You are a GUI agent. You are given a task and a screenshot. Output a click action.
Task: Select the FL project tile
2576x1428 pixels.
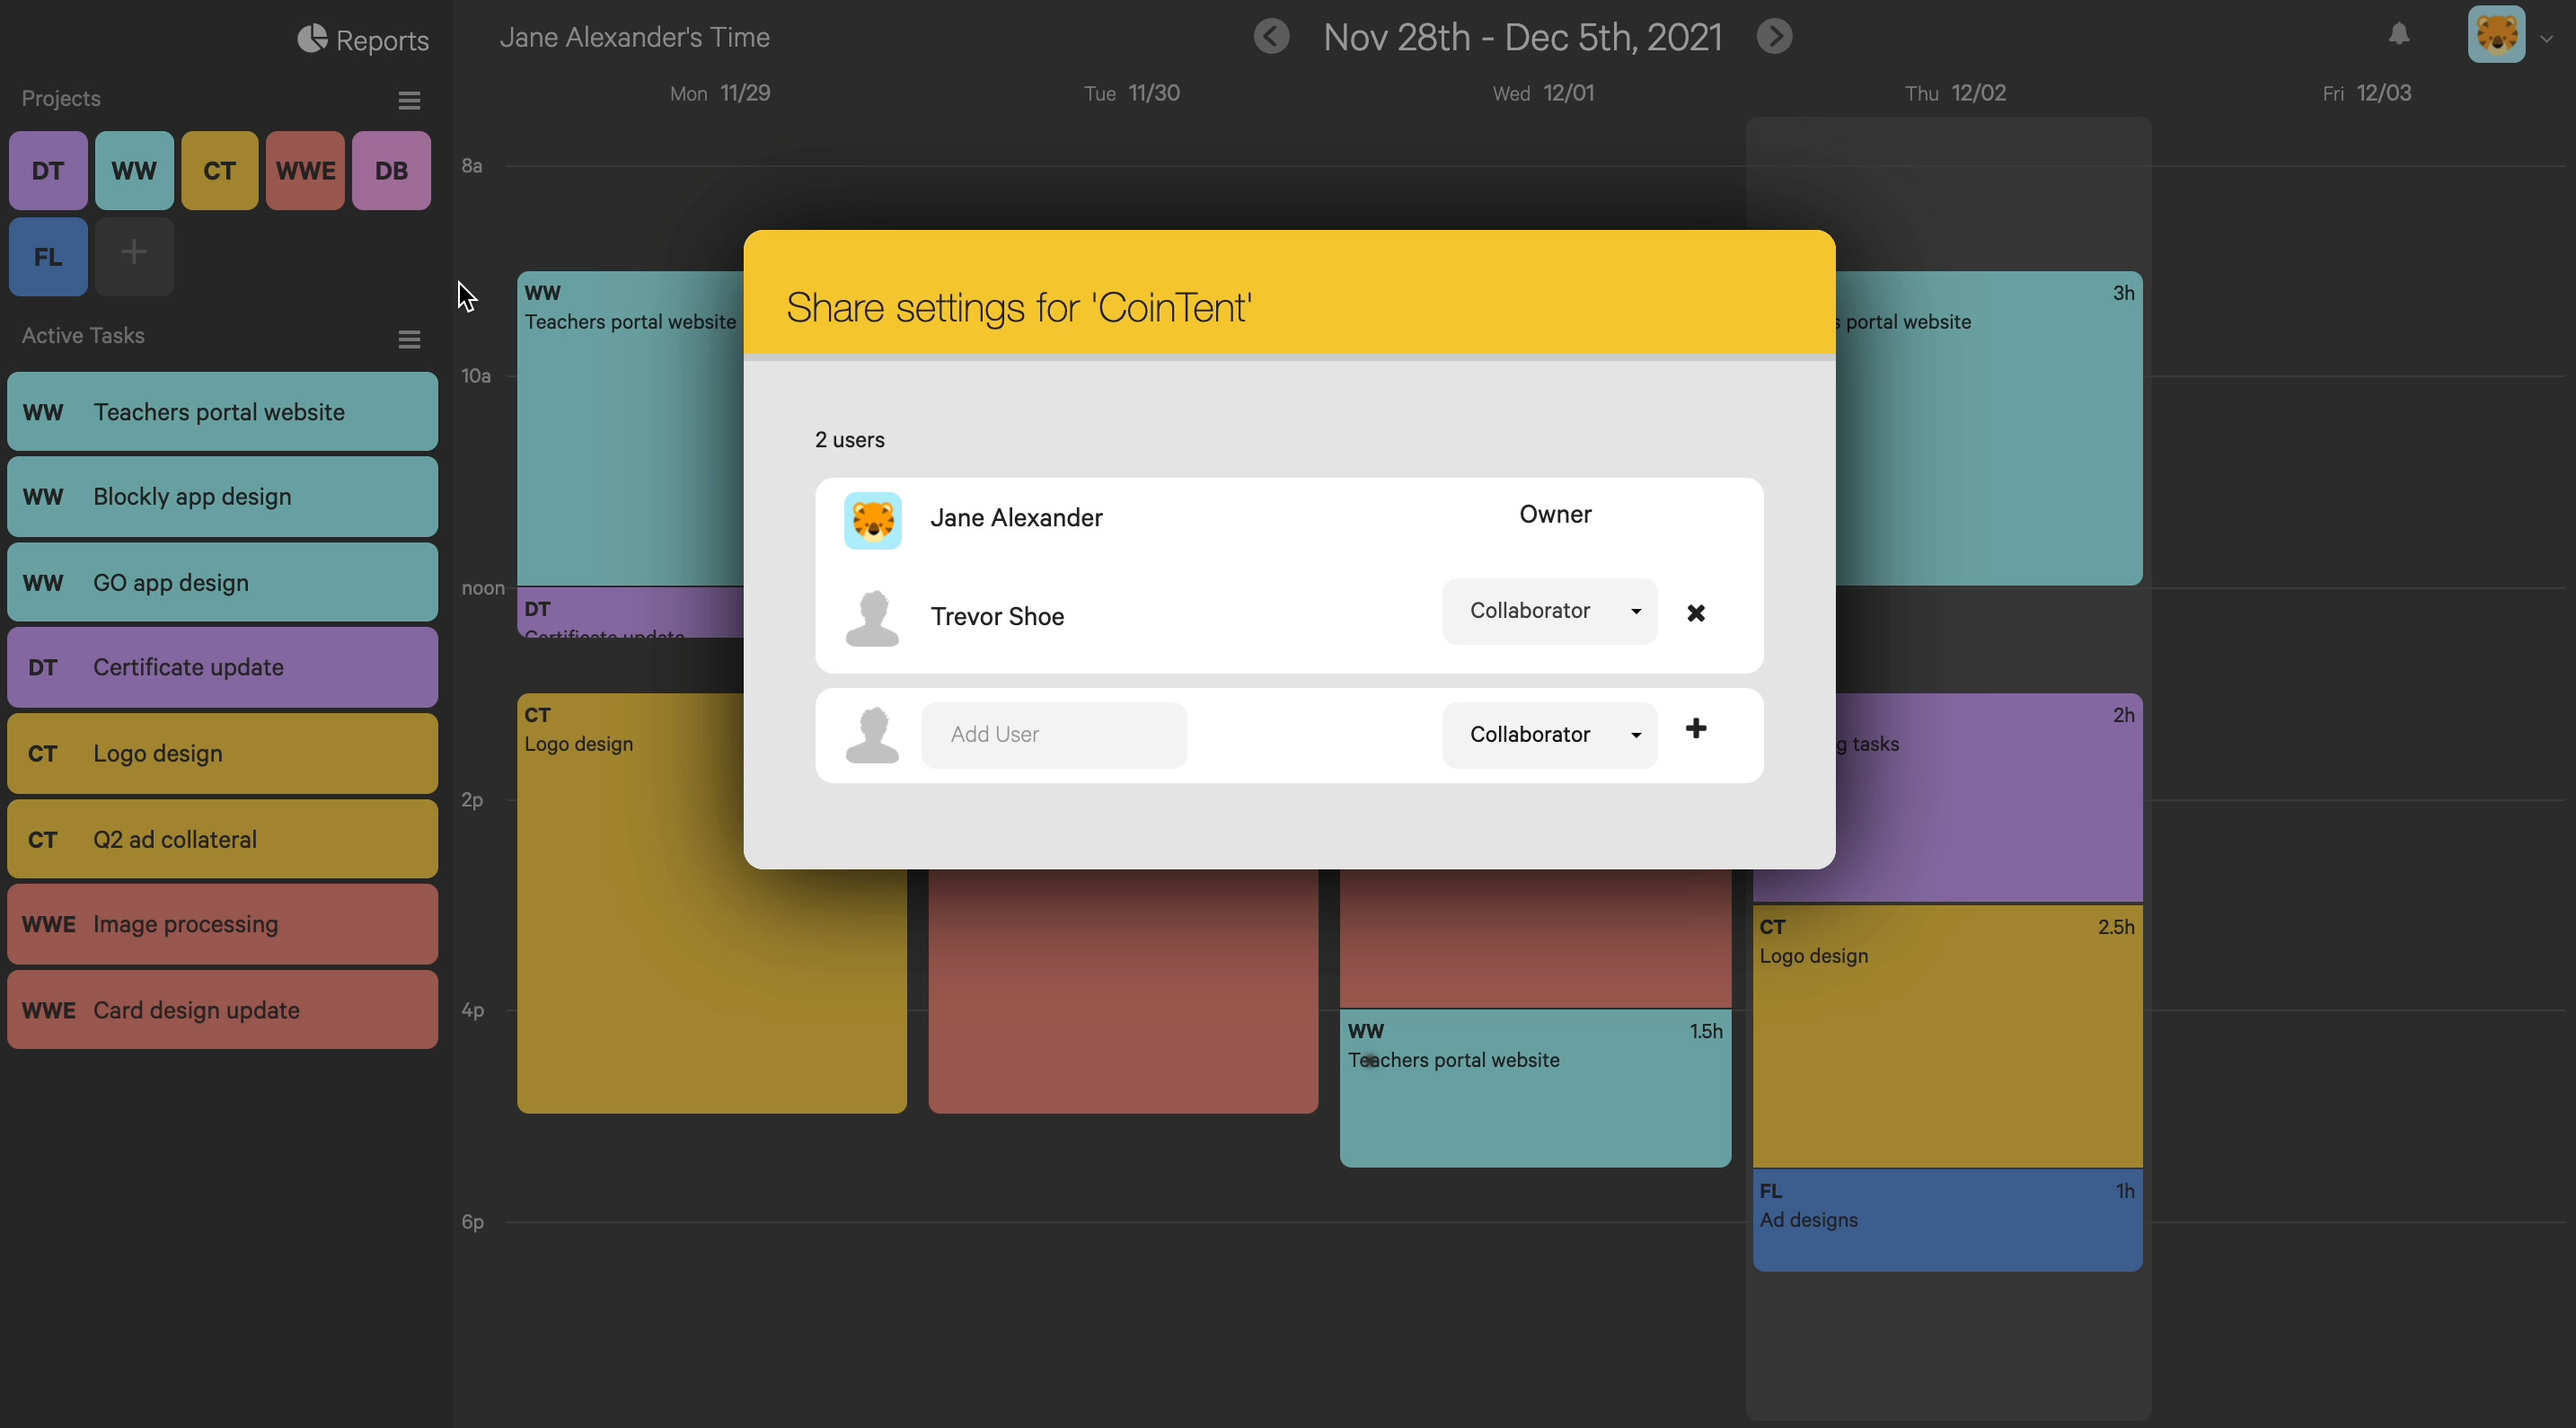pyautogui.click(x=48, y=256)
